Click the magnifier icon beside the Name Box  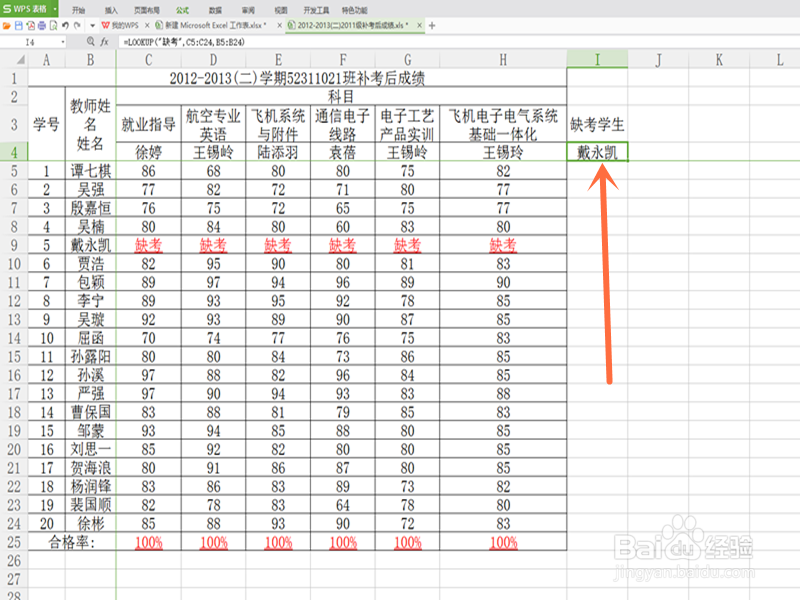click(x=90, y=42)
